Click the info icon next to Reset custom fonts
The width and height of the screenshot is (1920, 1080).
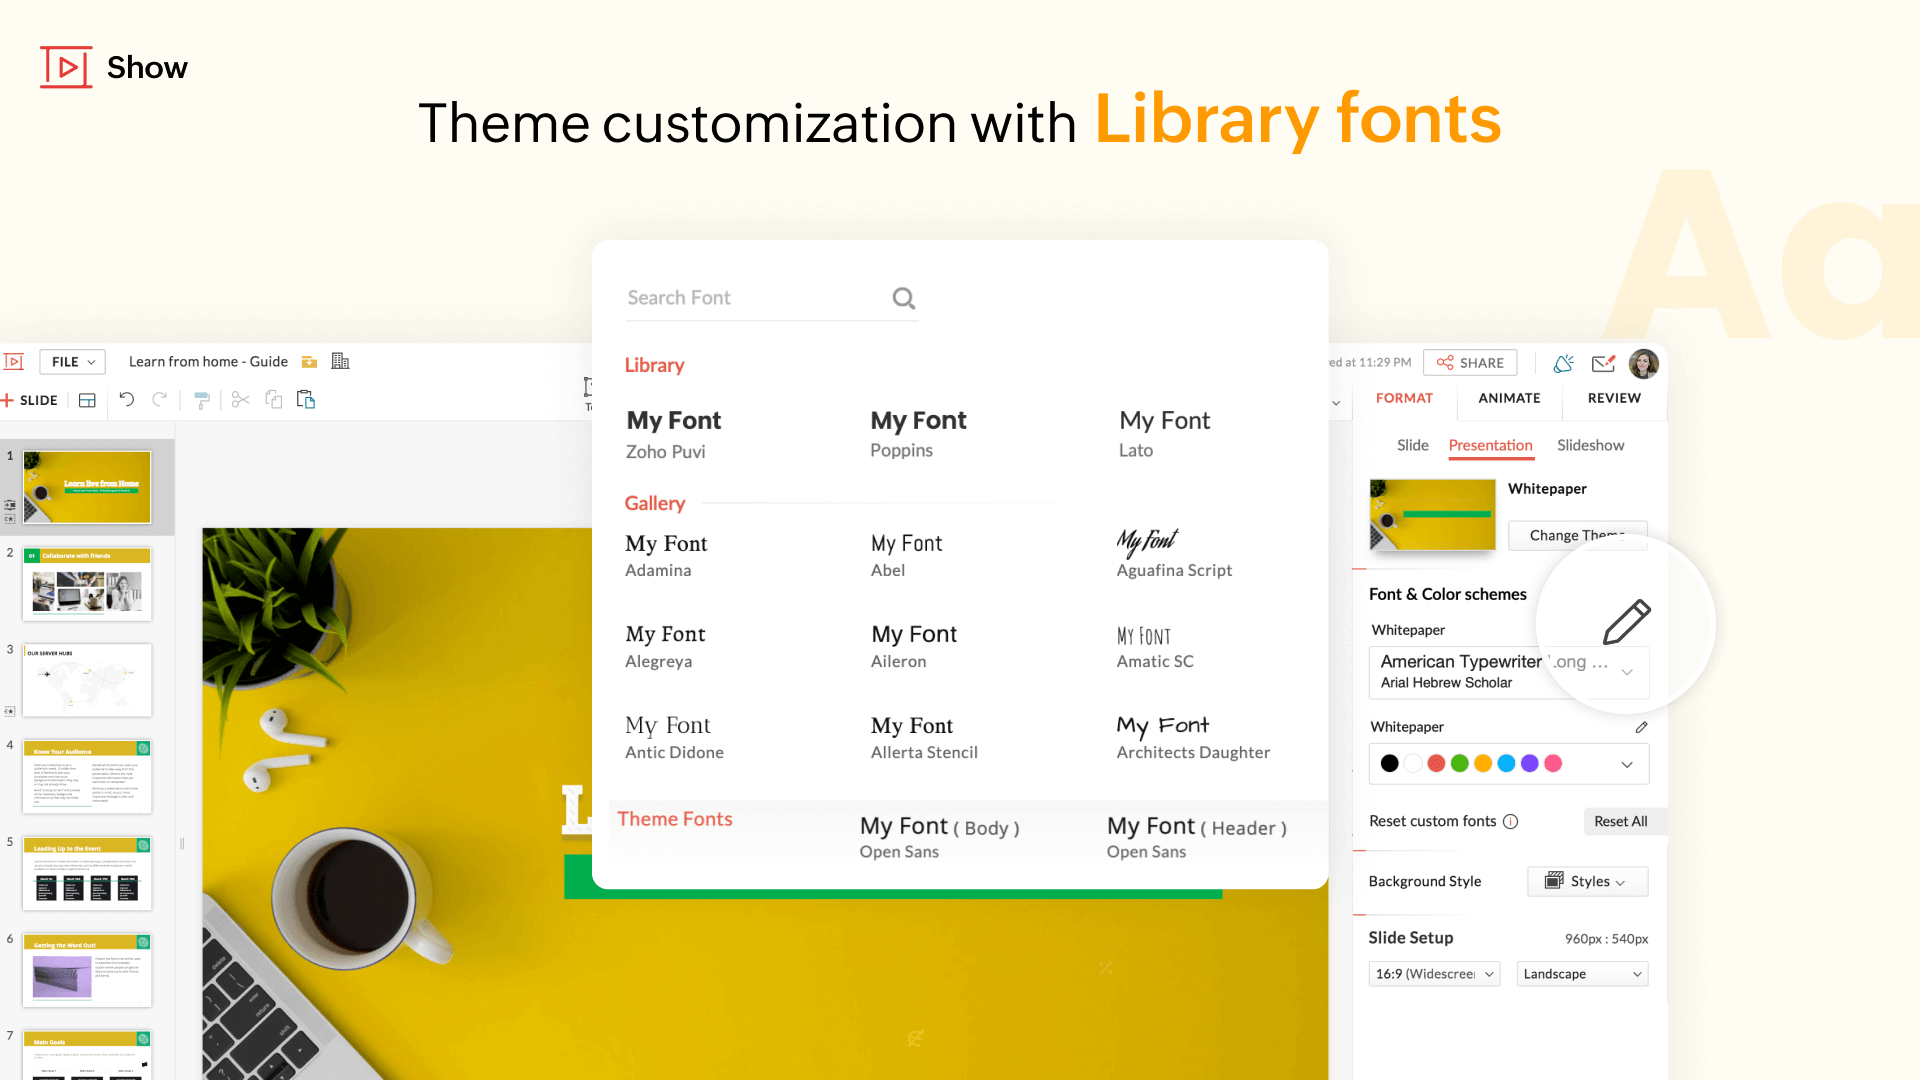pyautogui.click(x=1511, y=822)
